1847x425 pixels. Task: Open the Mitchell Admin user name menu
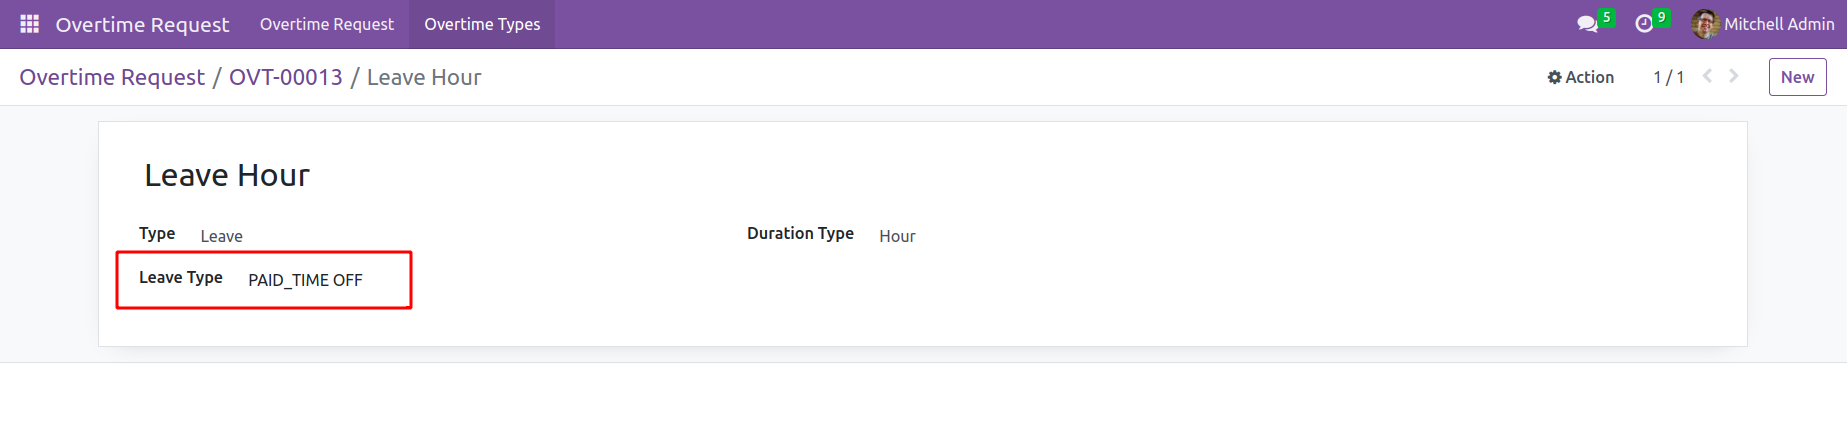coord(1779,24)
